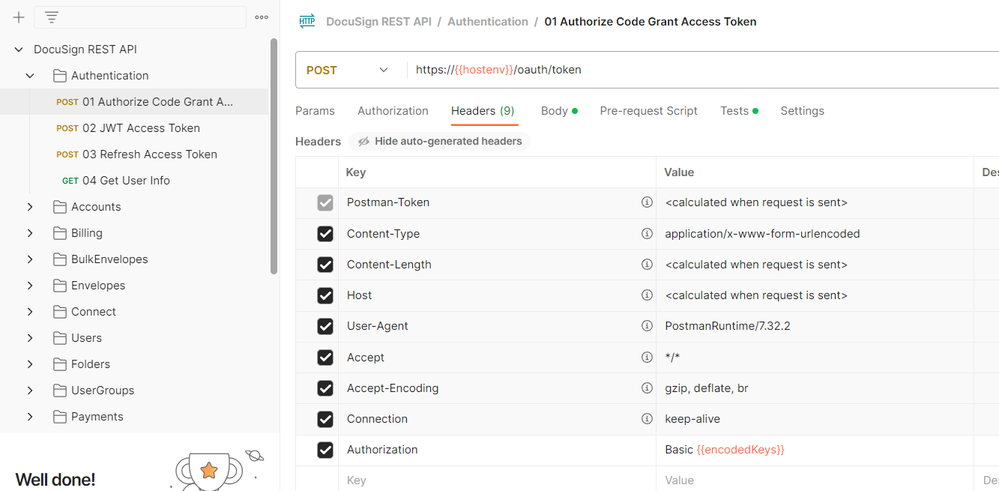The image size is (999, 491).
Task: Disable the Authorization header checkbox
Action: point(325,450)
